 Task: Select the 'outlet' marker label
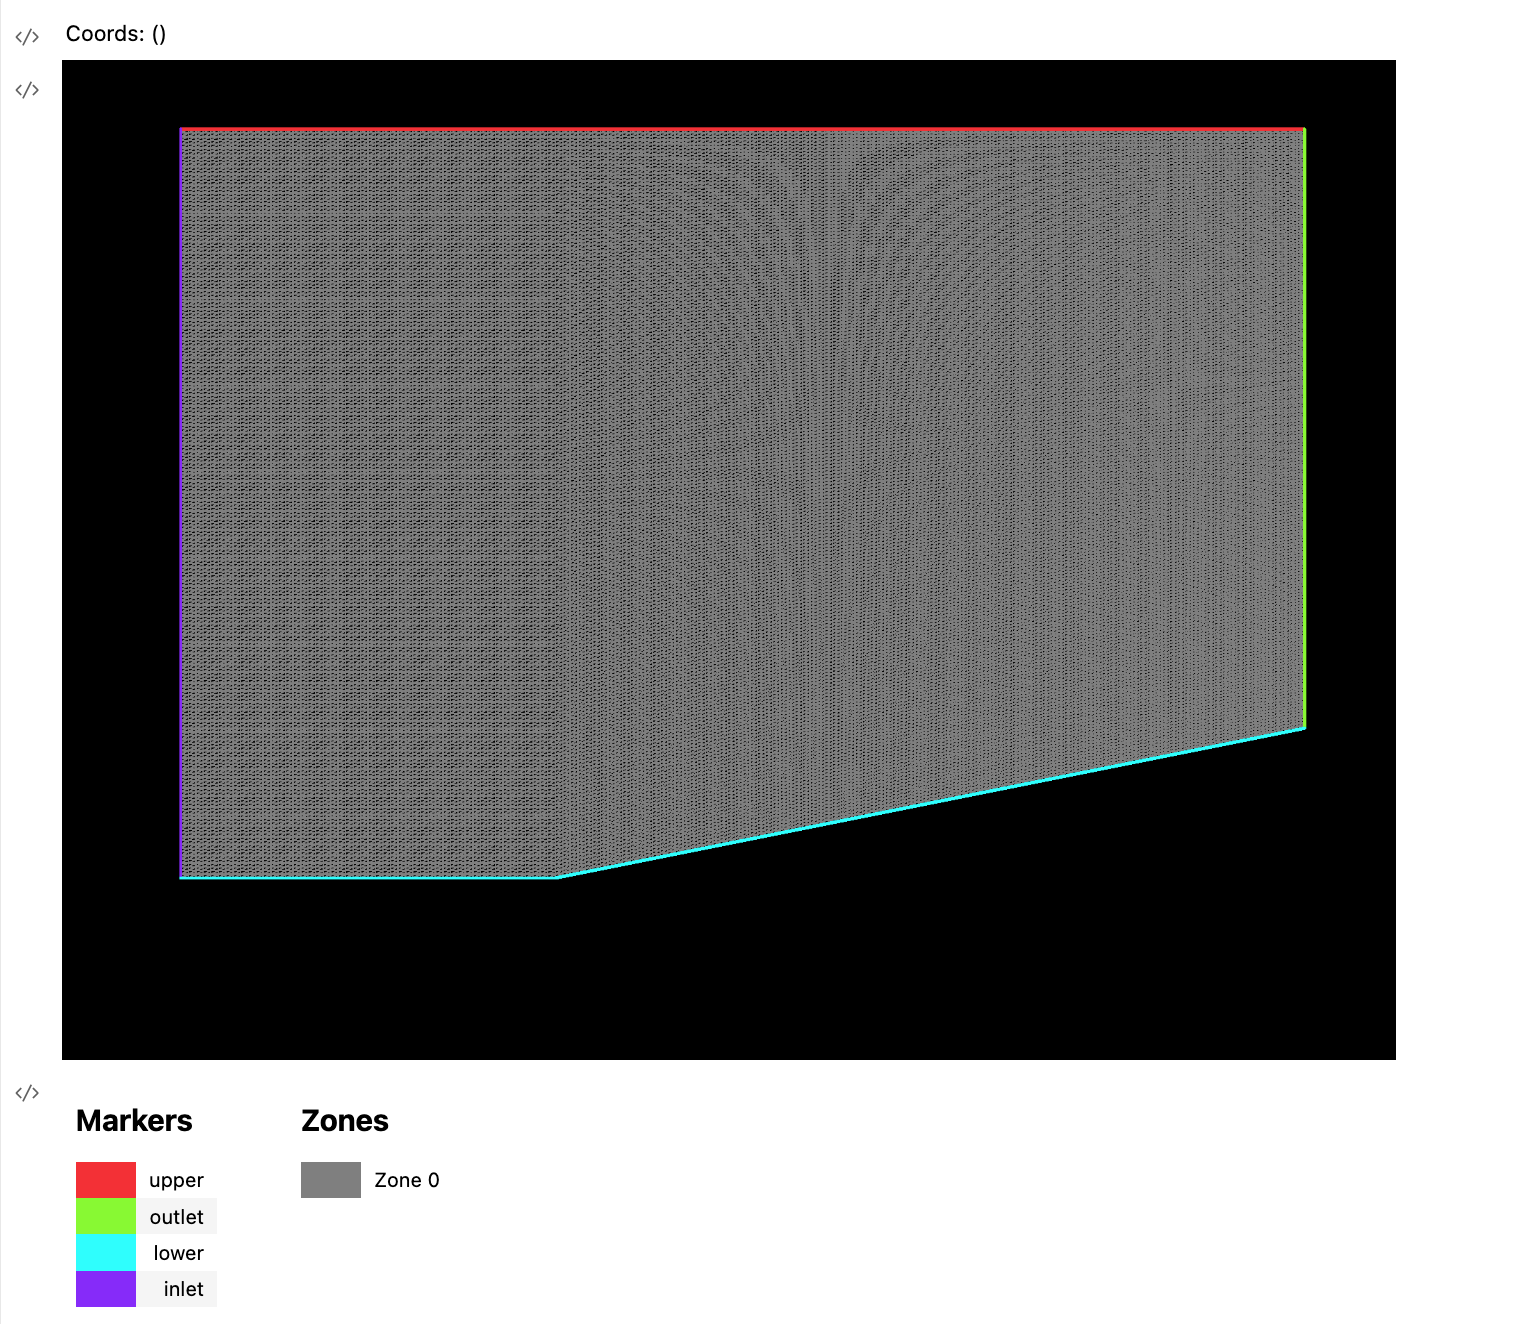tap(176, 1217)
